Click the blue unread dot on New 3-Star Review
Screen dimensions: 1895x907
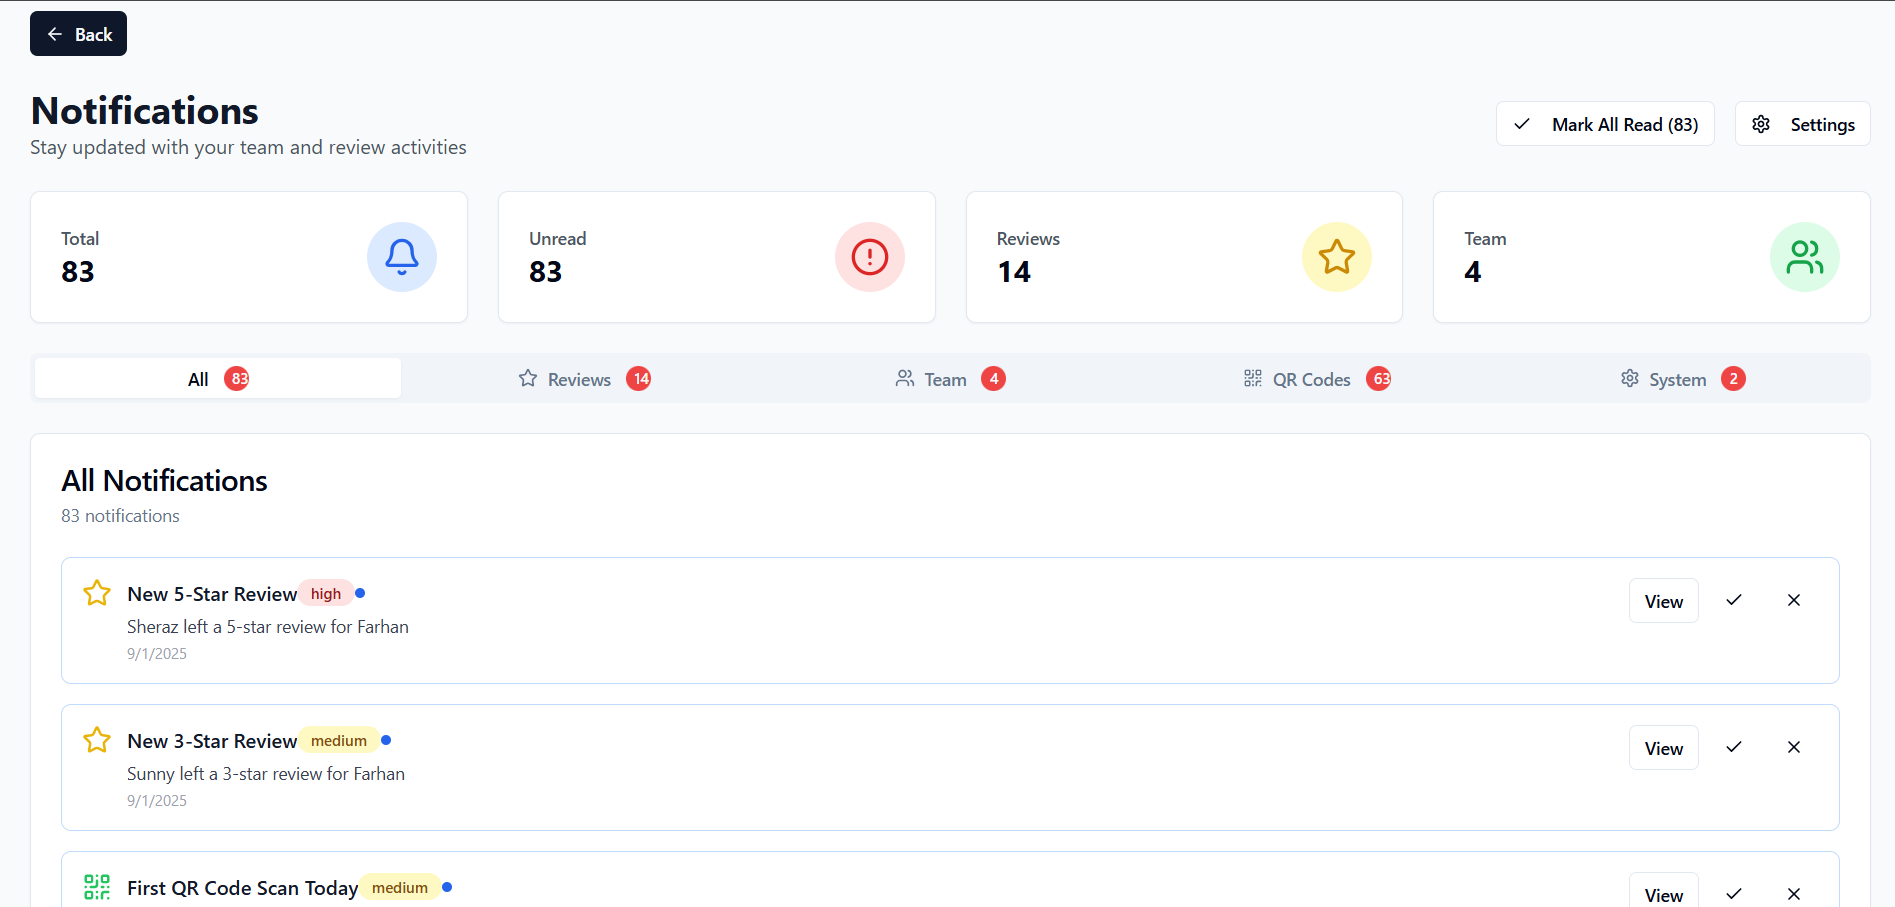pyautogui.click(x=387, y=740)
